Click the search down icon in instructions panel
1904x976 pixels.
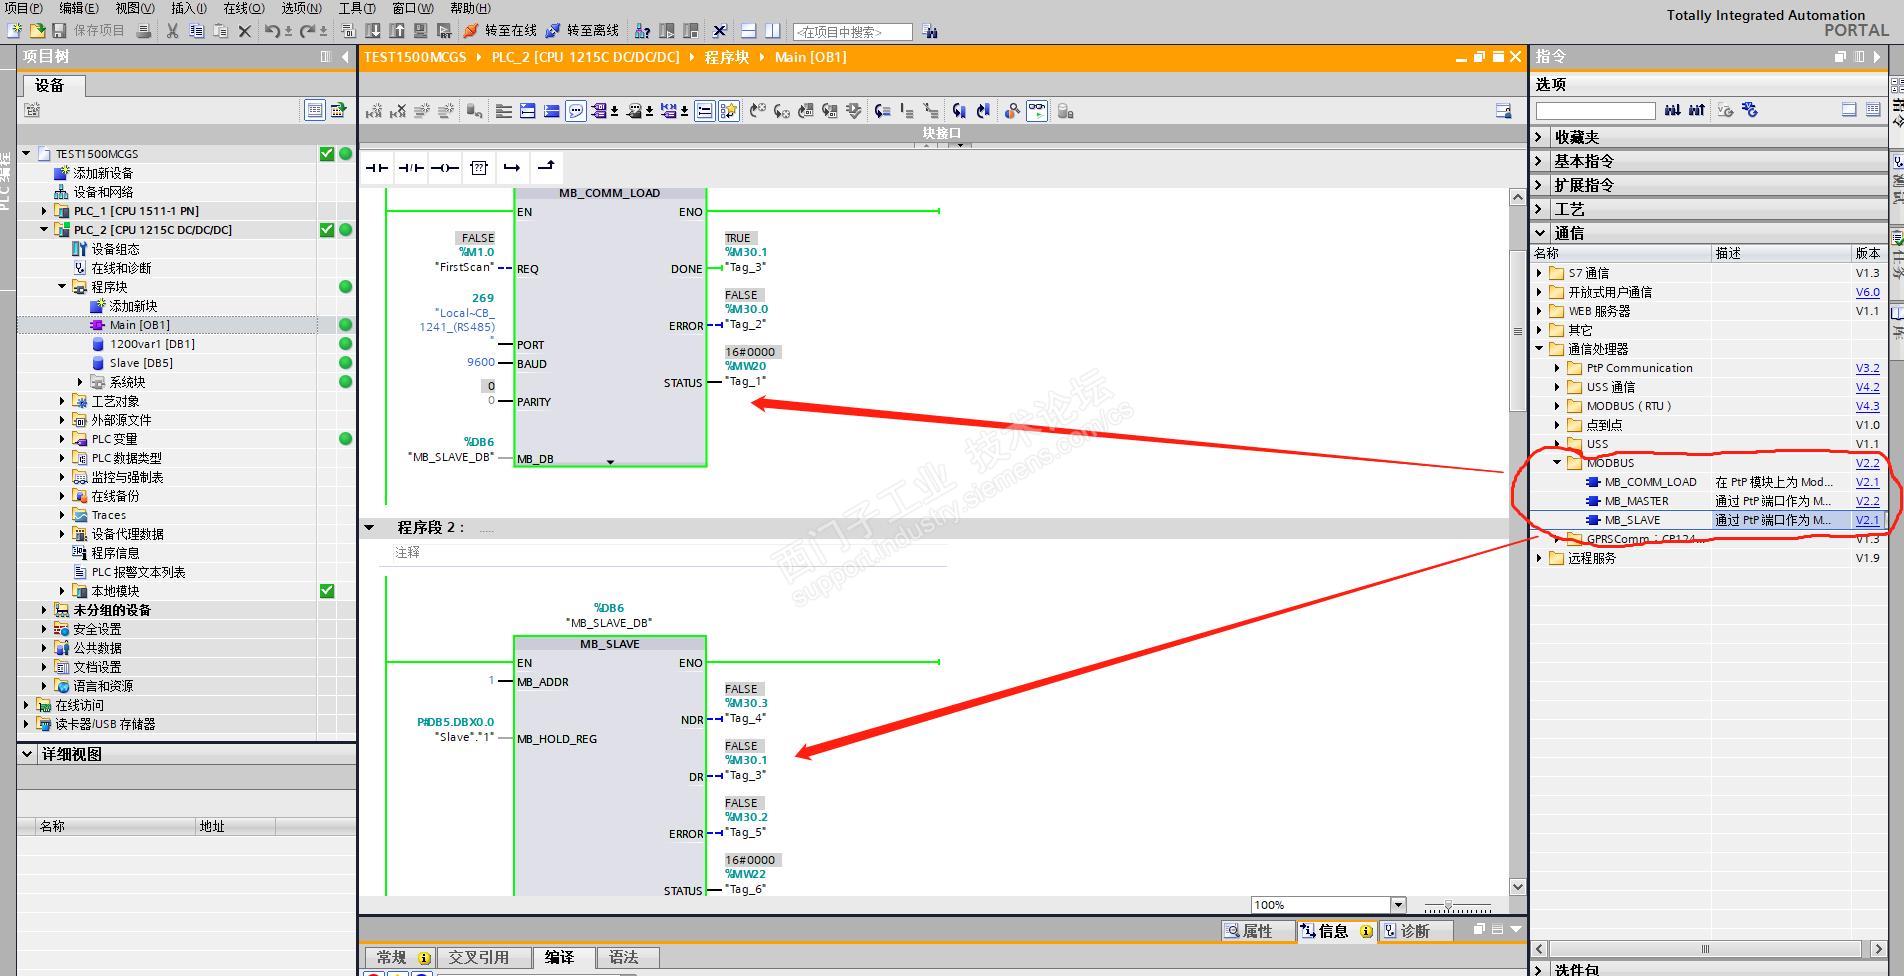coord(1672,110)
